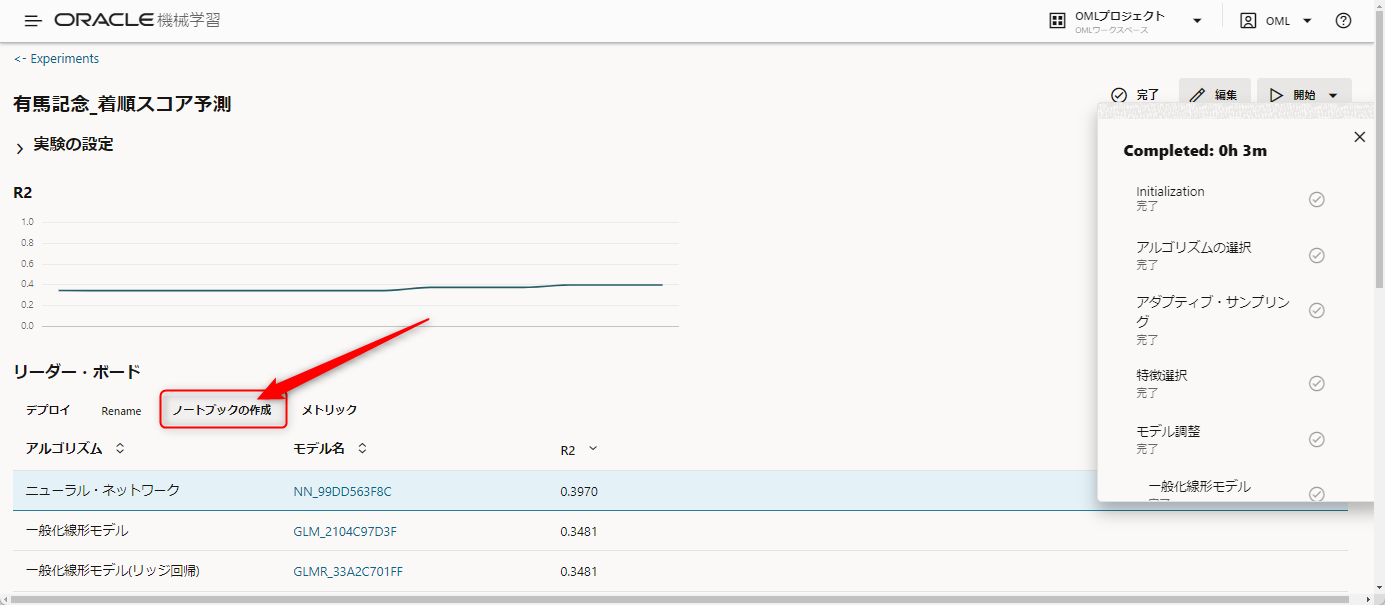This screenshot has height=605, width=1385.
Task: Click the デプロイ leaderboard action
Action: (48, 410)
